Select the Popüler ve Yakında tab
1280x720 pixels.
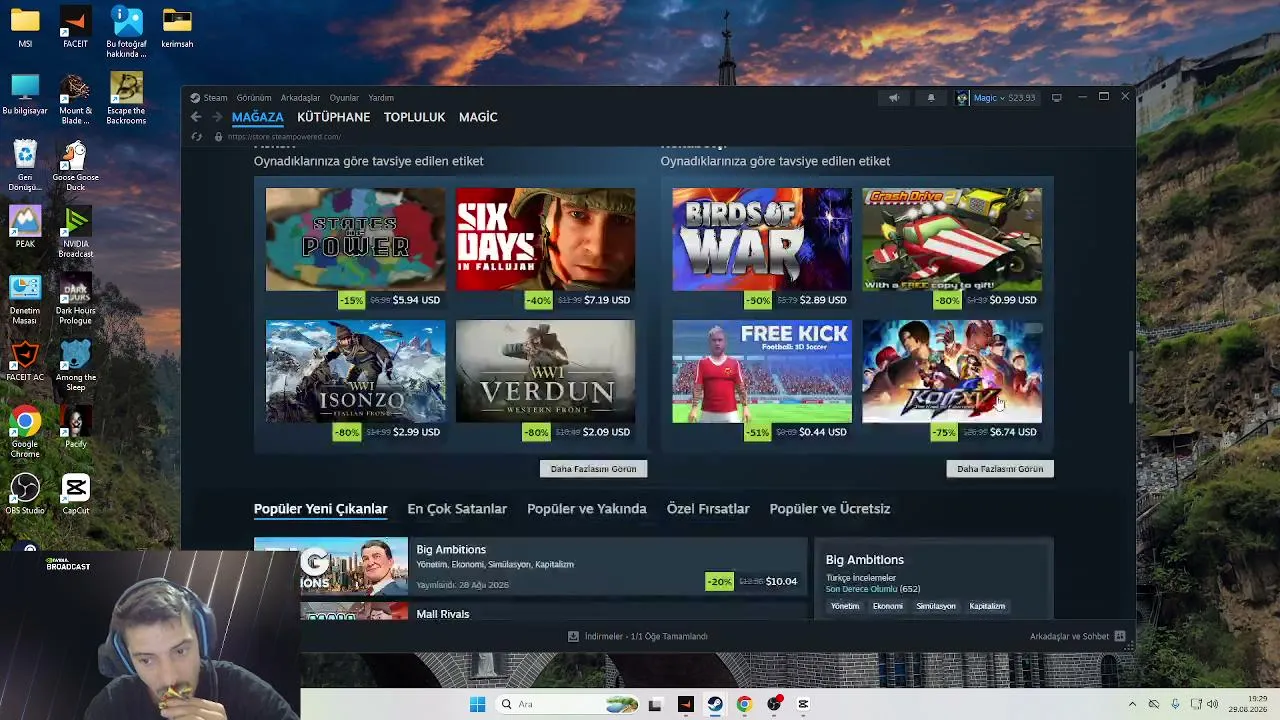(587, 509)
